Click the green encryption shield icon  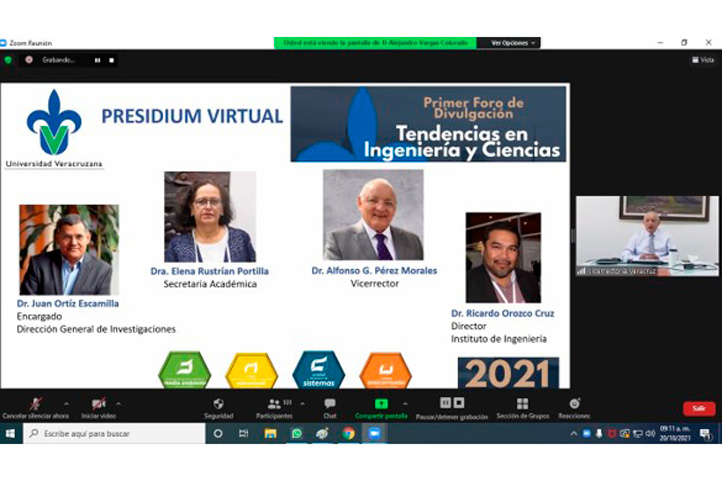point(9,60)
